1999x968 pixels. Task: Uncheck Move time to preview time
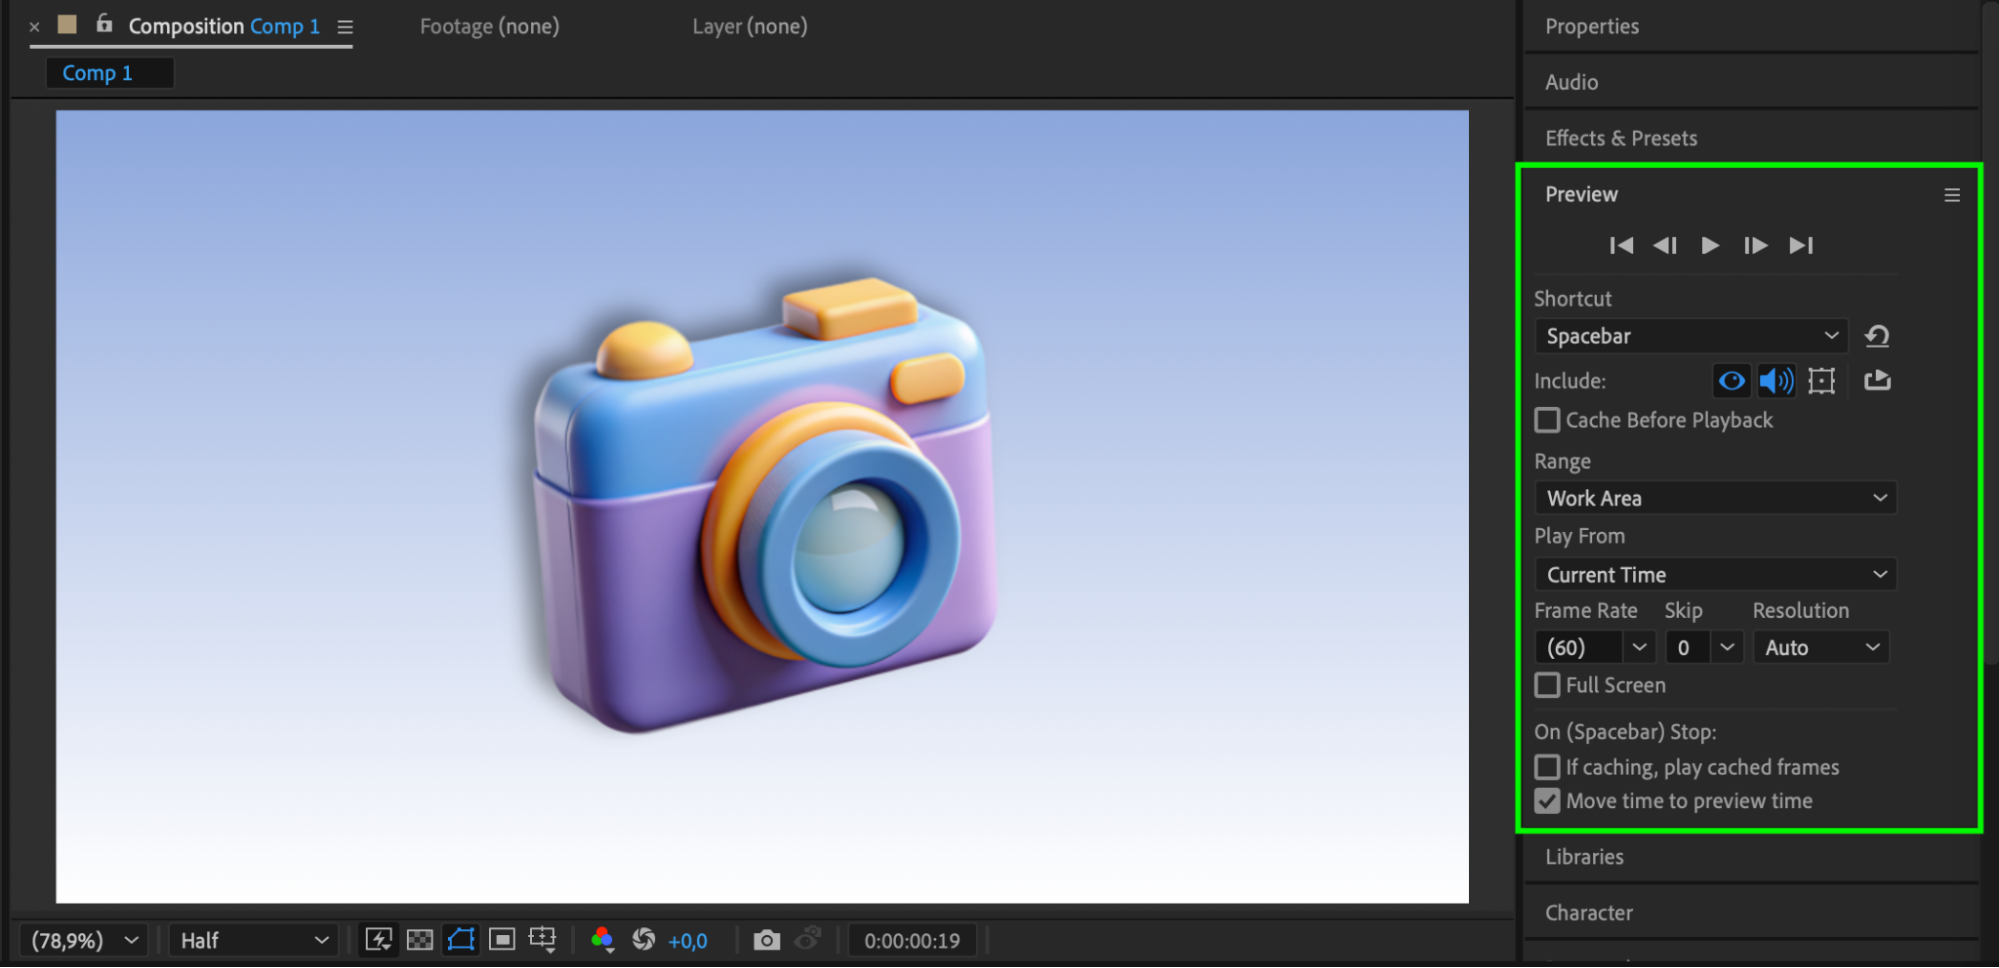[x=1547, y=801]
